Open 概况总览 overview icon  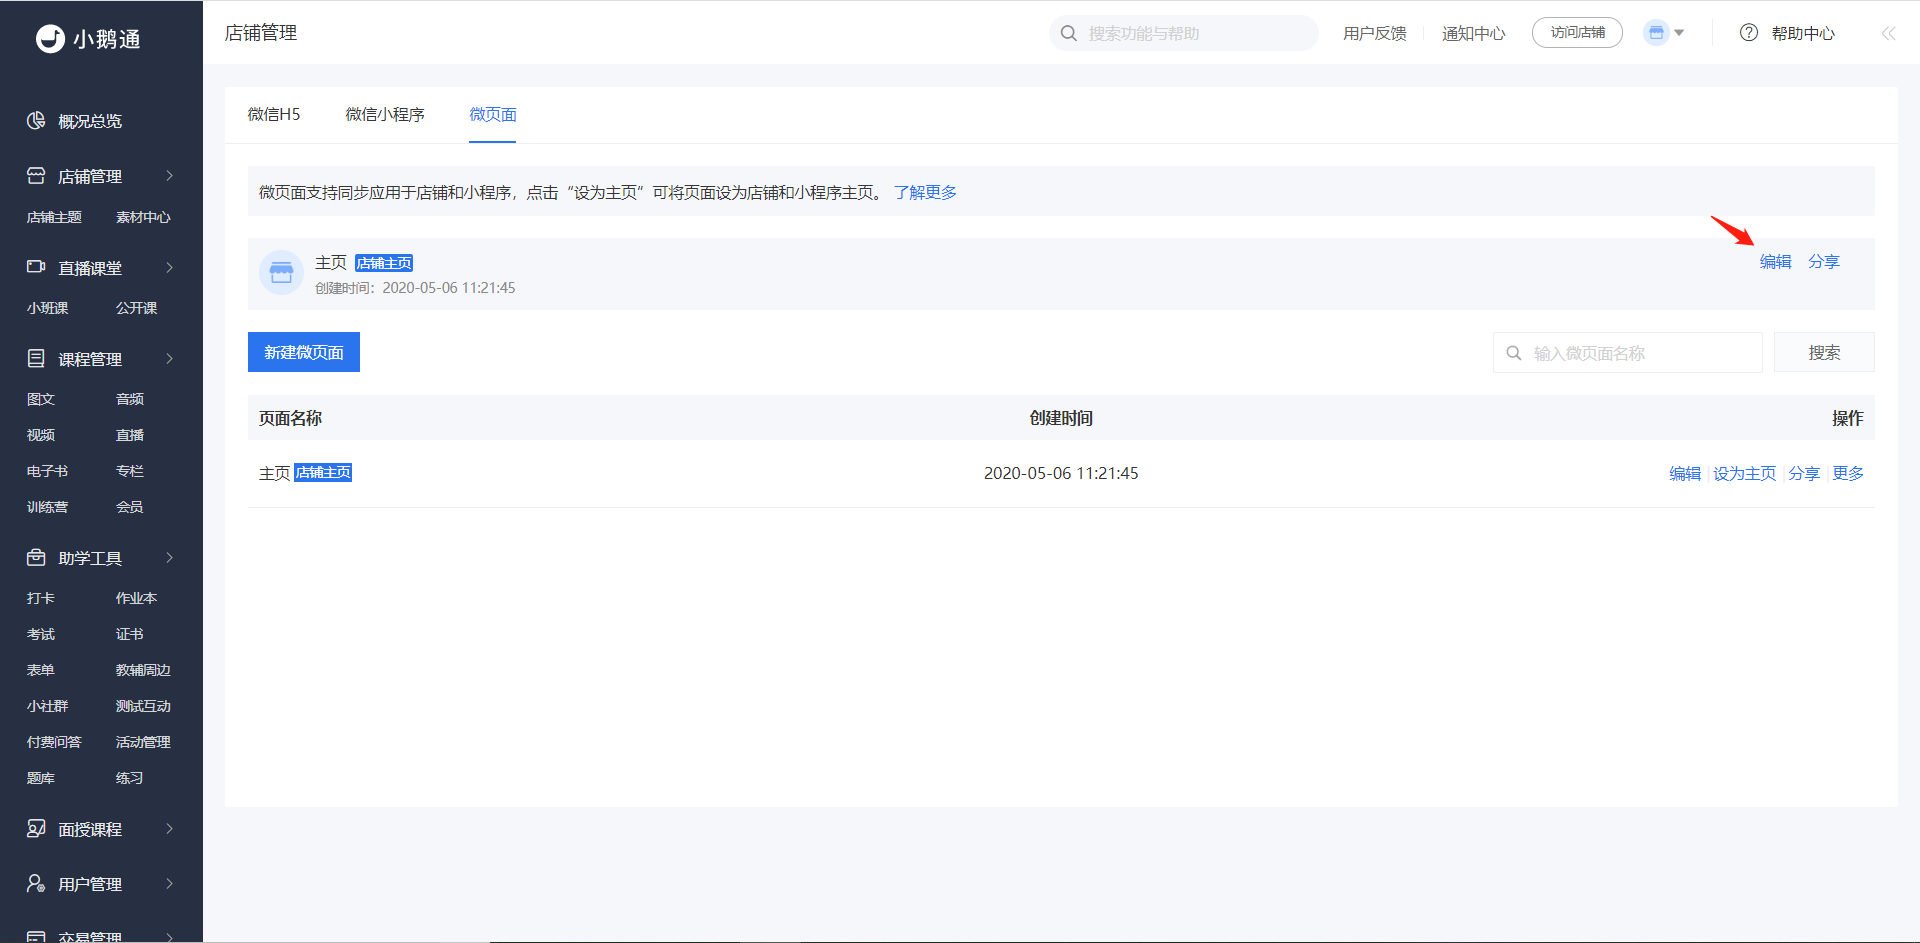[36, 121]
